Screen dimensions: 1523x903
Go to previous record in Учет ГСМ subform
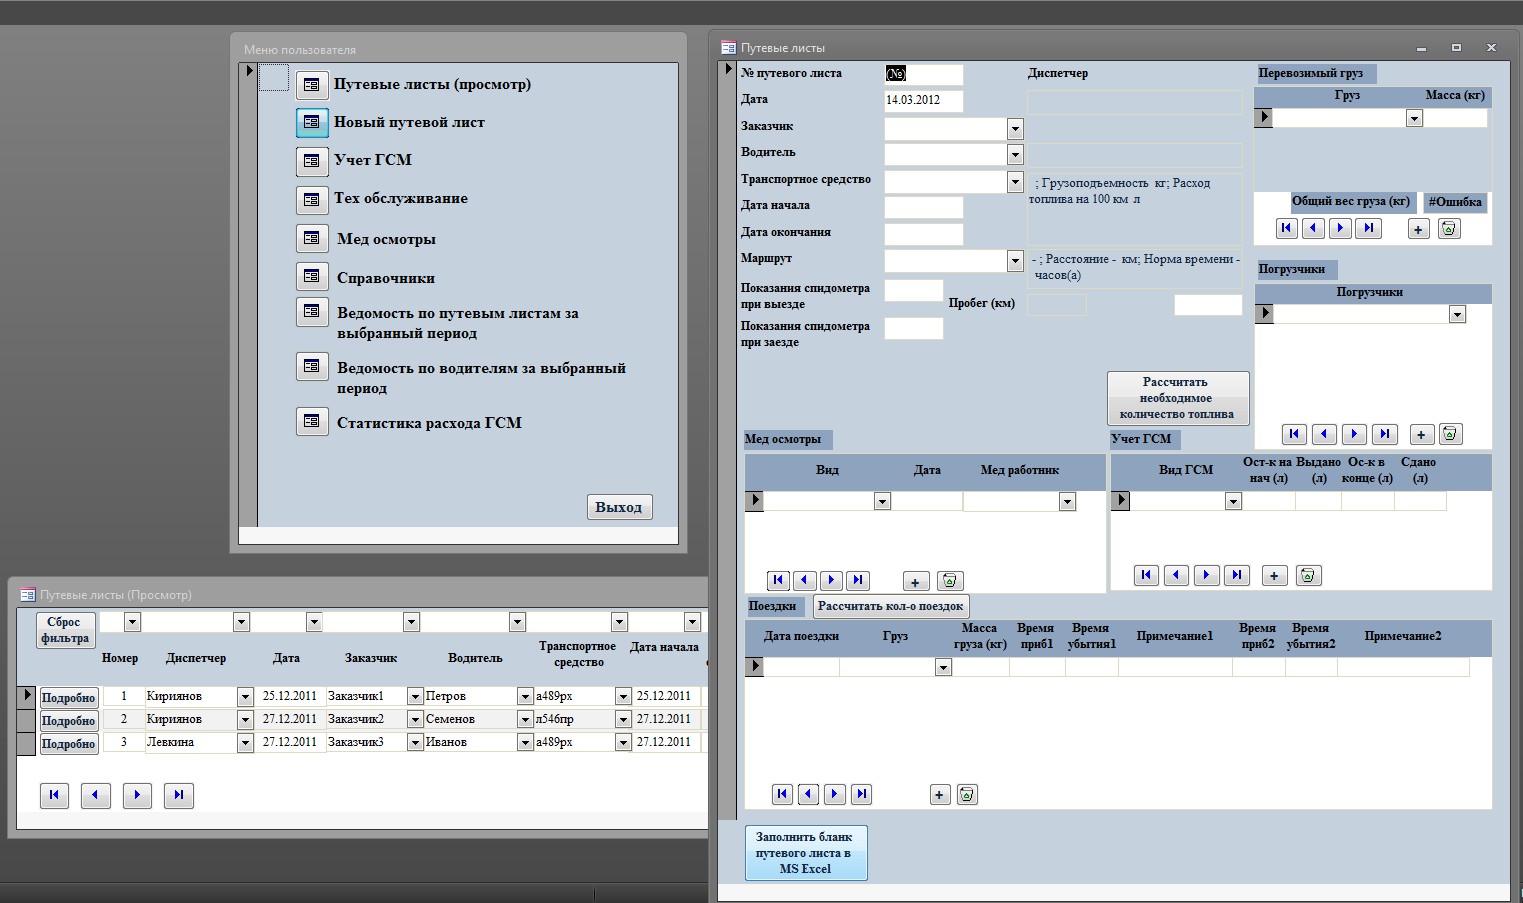point(1177,575)
